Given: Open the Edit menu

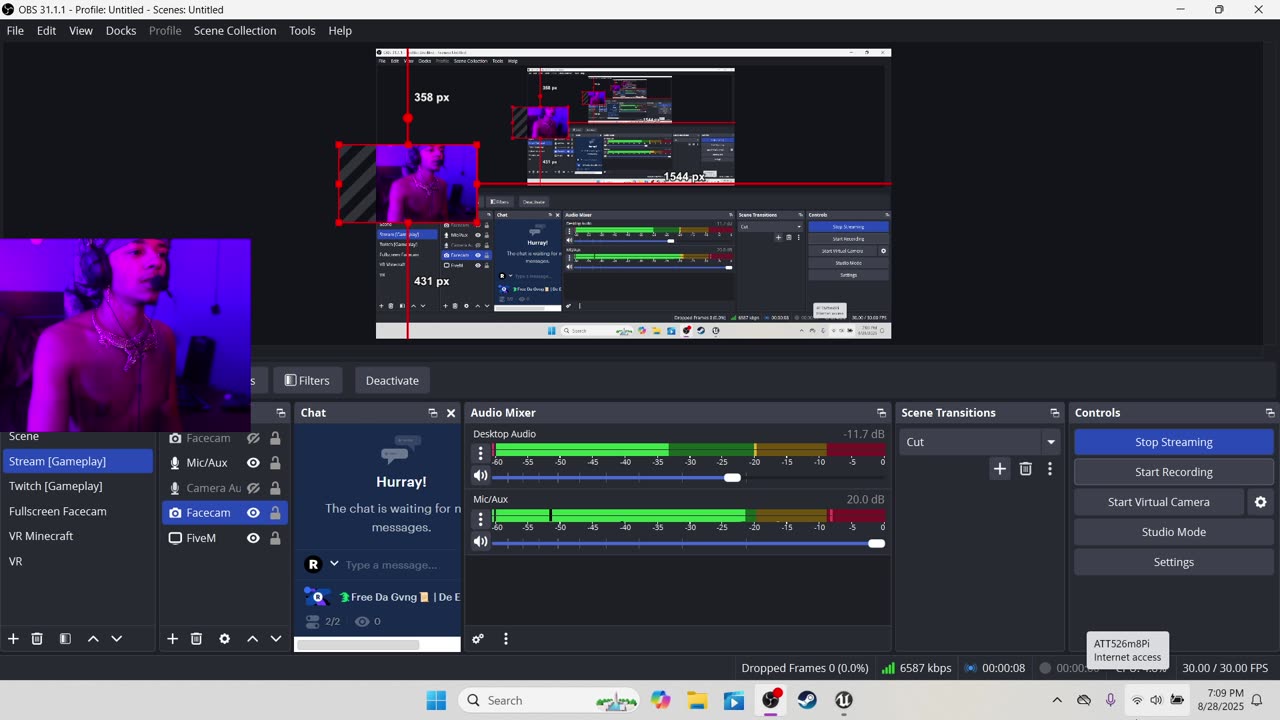Looking at the screenshot, I should [46, 31].
